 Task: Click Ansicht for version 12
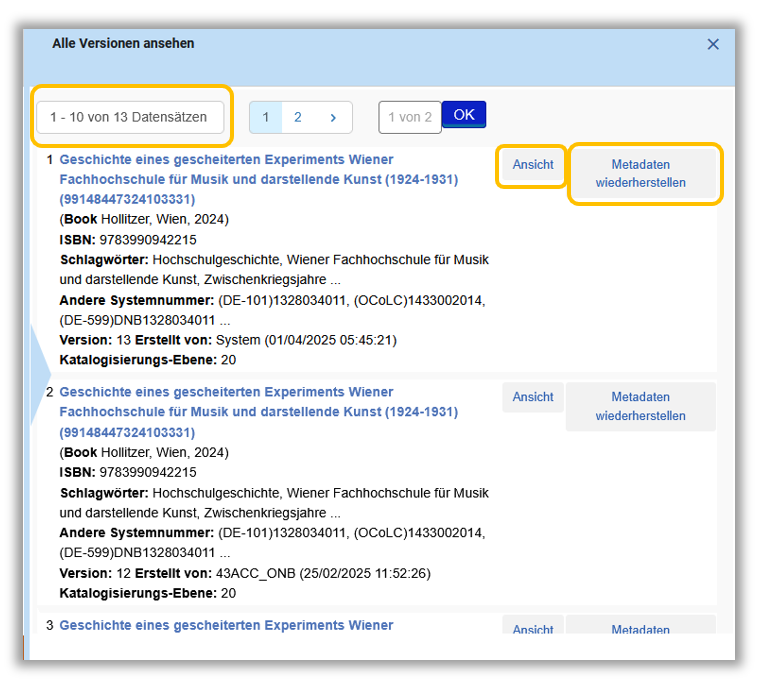click(533, 397)
